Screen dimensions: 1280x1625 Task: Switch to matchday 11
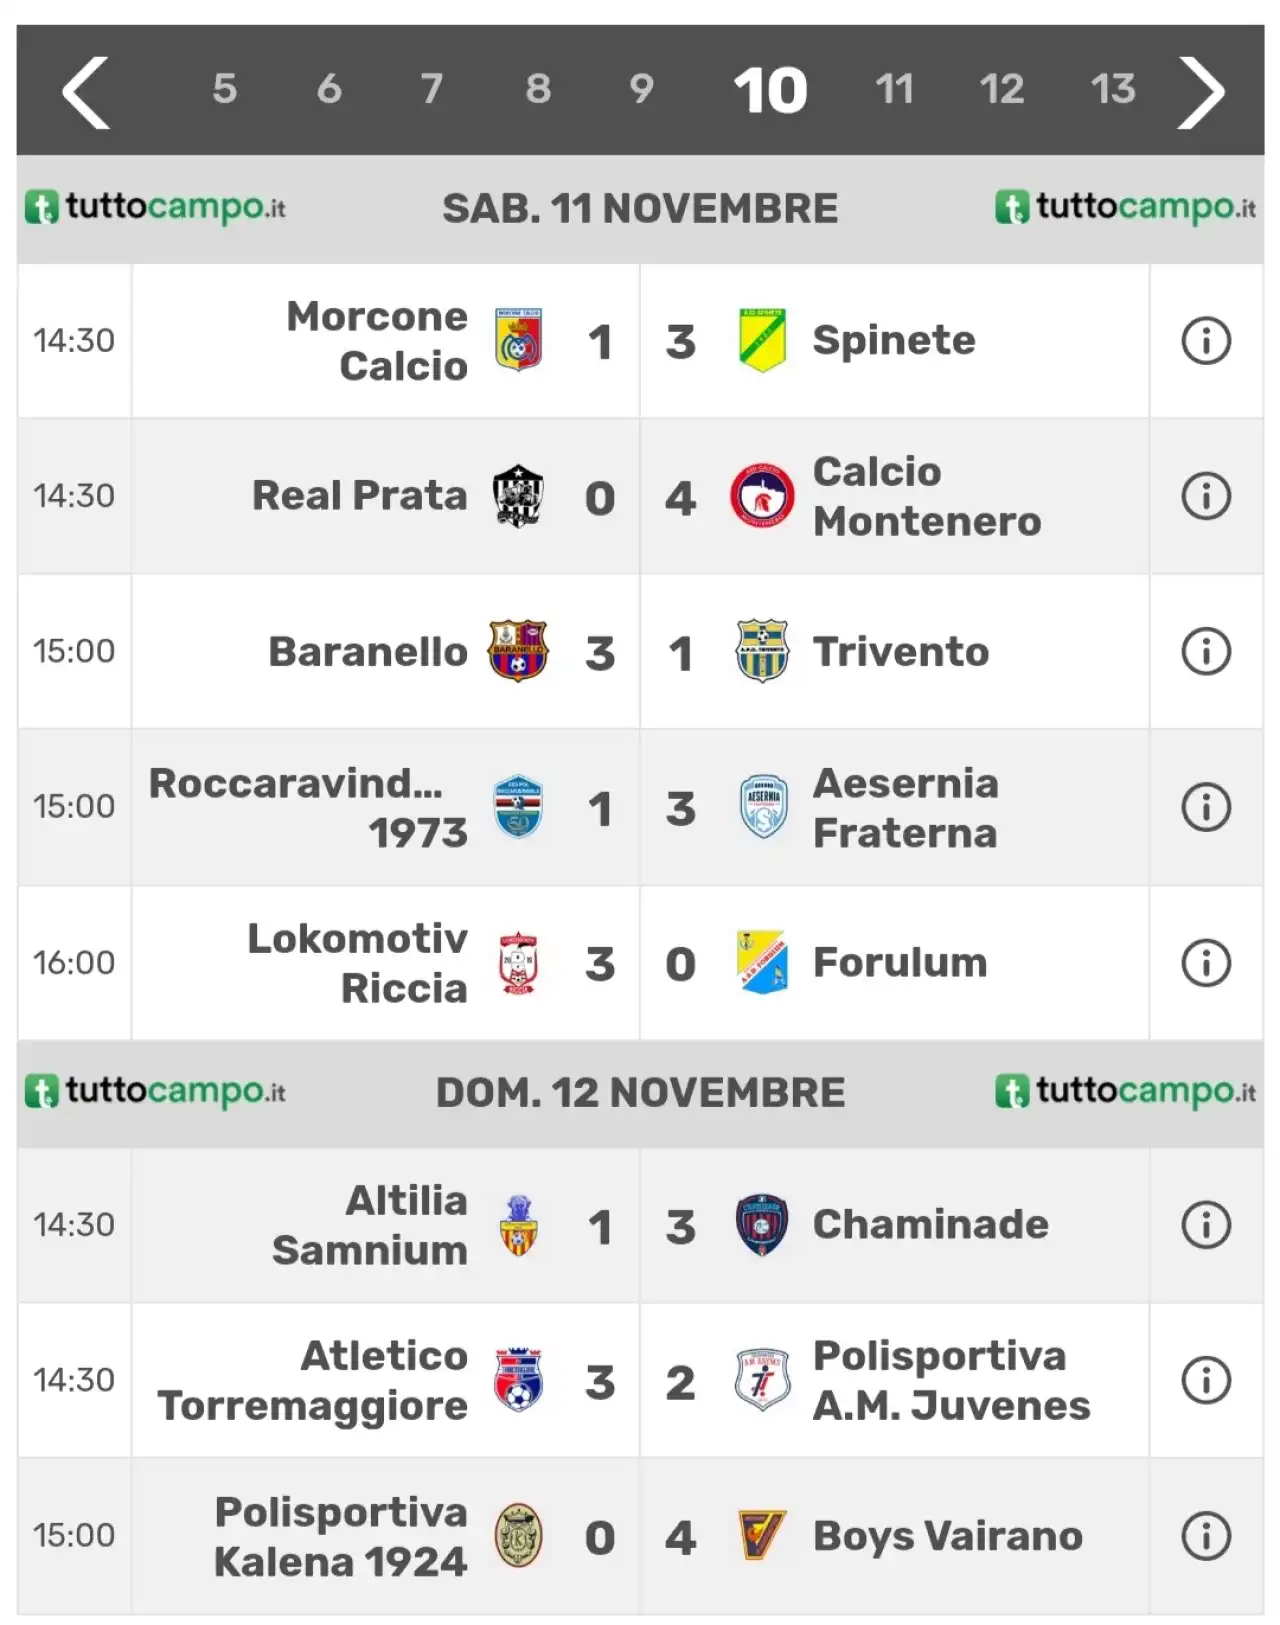[894, 89]
